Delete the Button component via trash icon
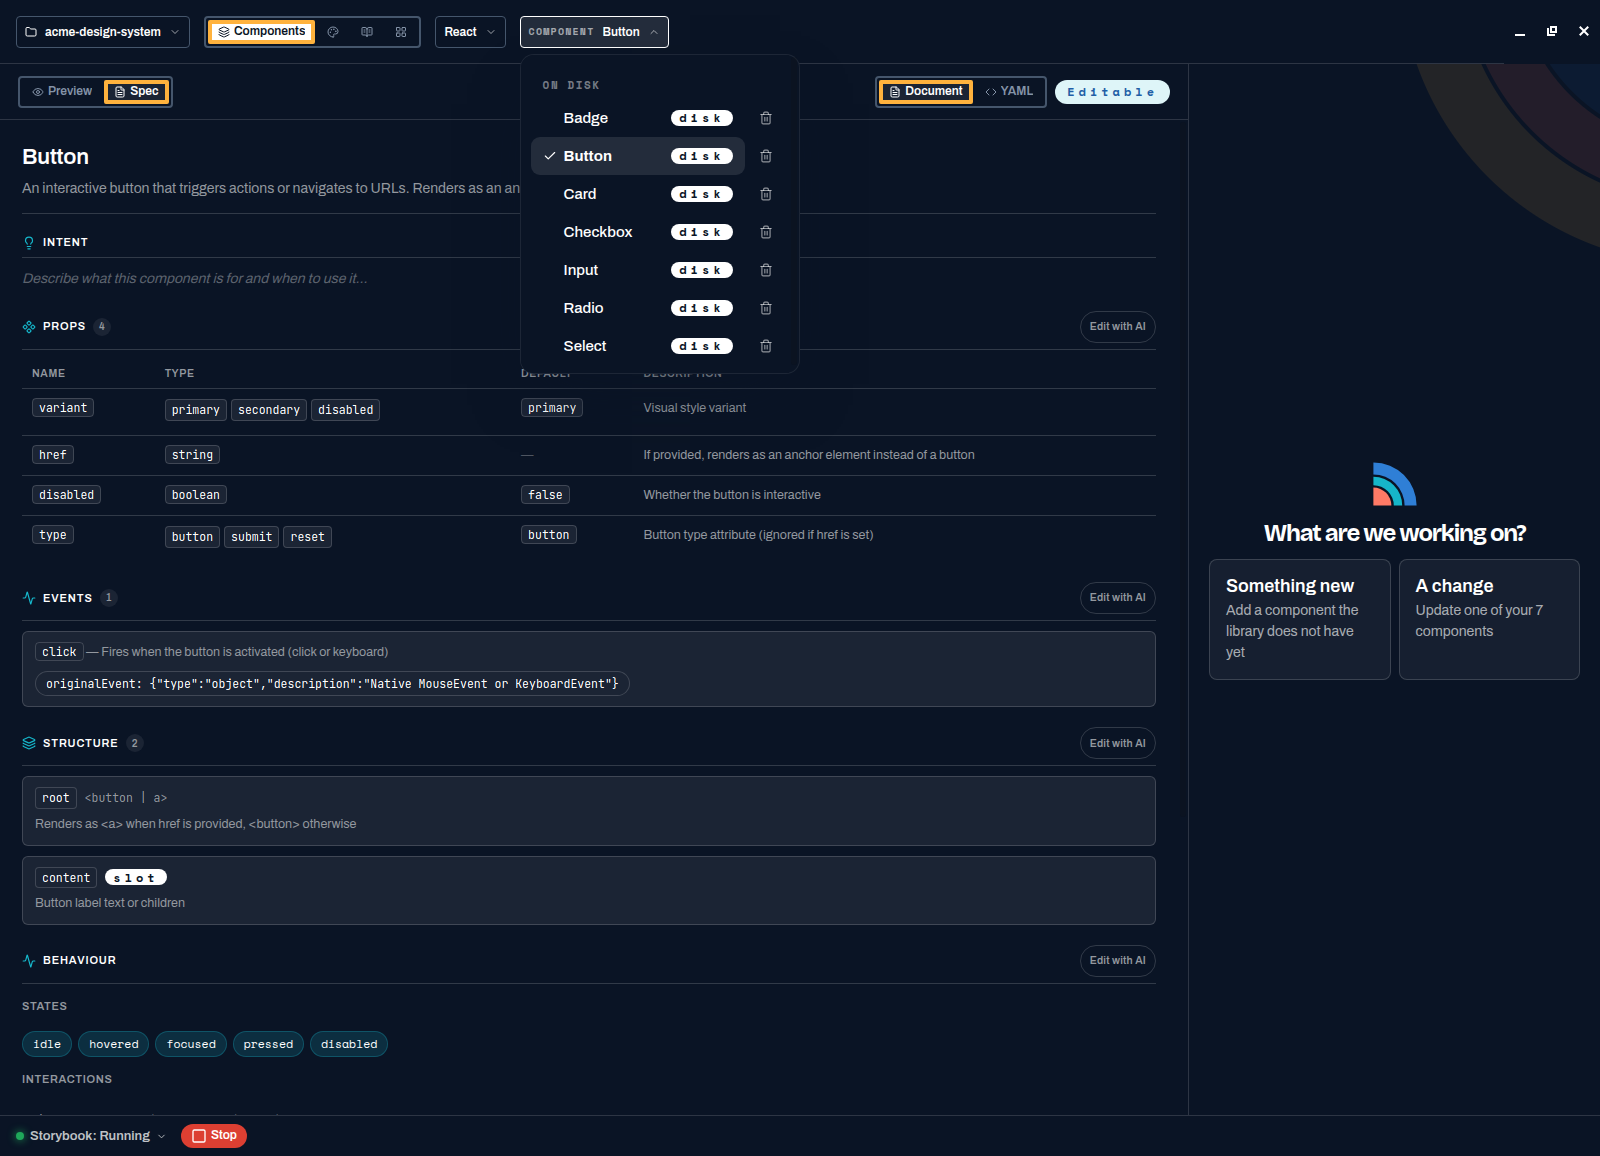1600x1156 pixels. click(766, 156)
